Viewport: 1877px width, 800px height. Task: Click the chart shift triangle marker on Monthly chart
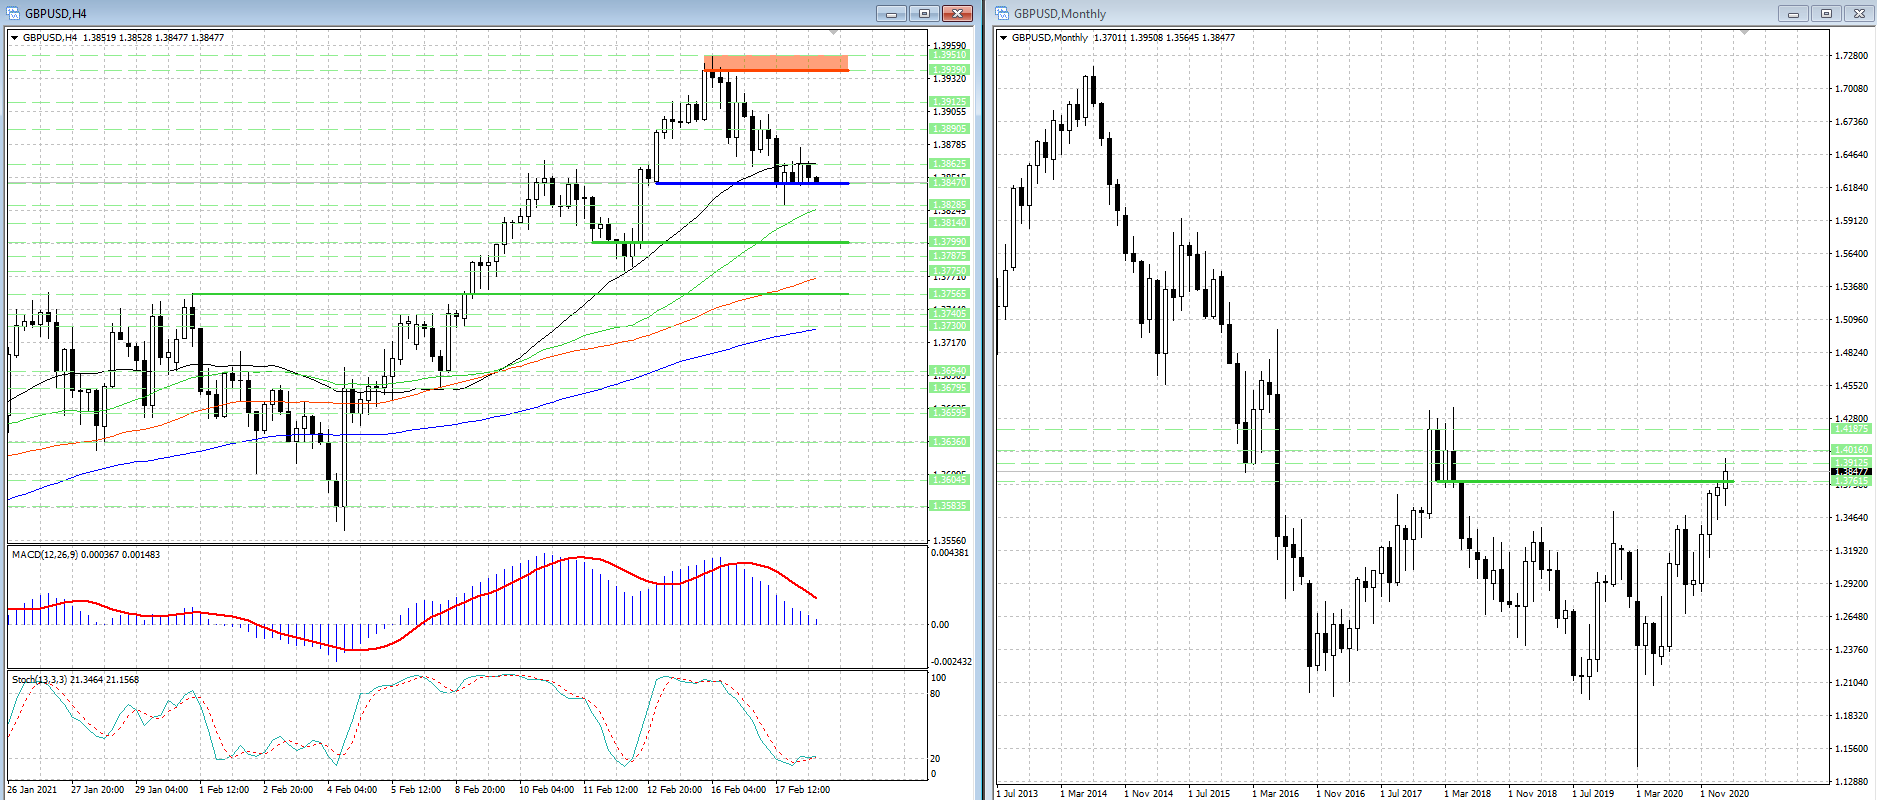(1745, 33)
